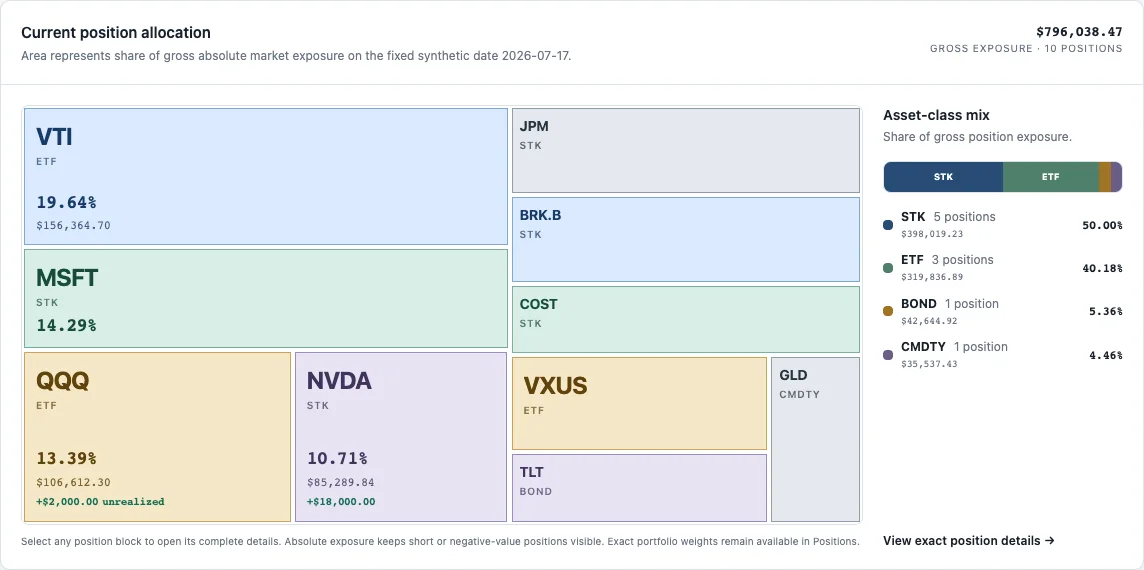Click the gold BOND legend dot
This screenshot has height=570, width=1144.
(888, 311)
